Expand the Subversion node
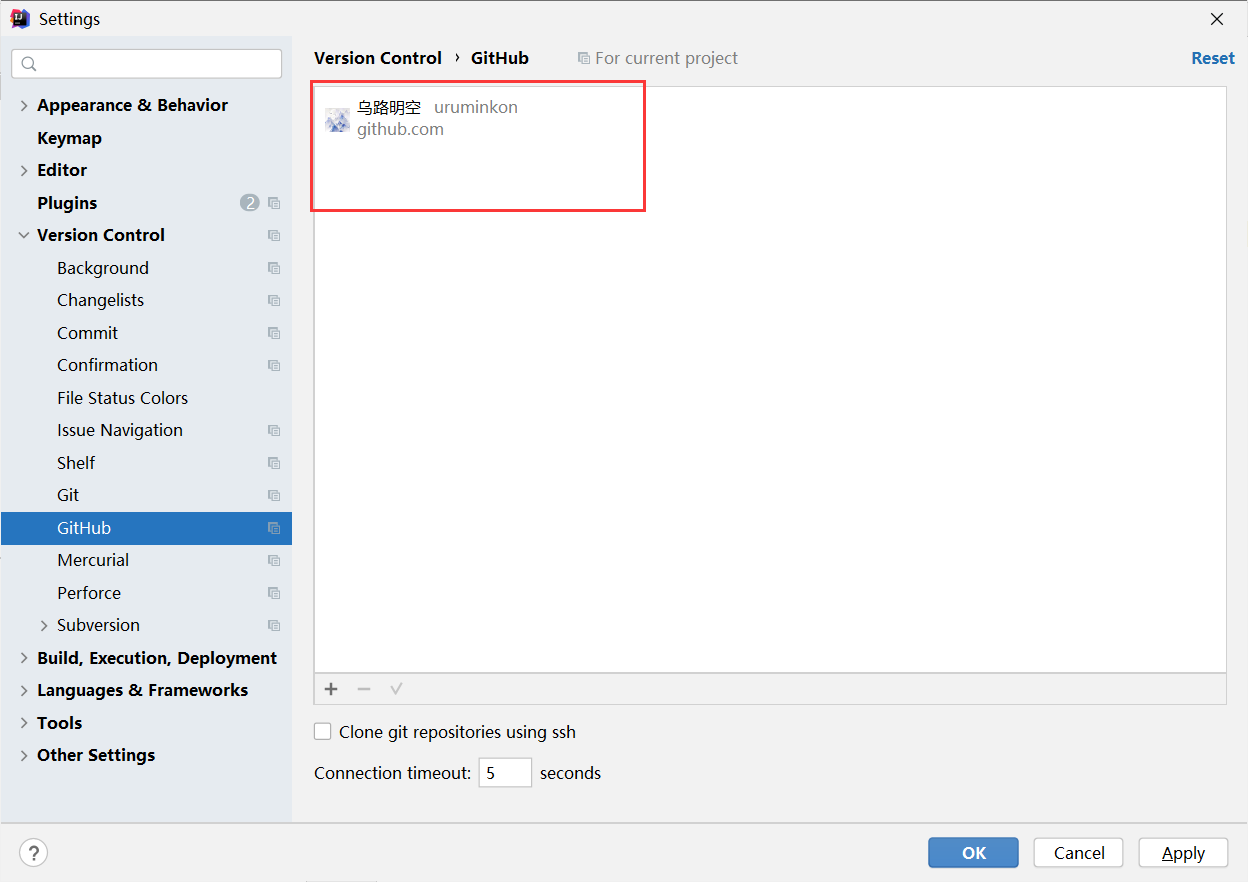Screen dimensions: 1248x882 pyautogui.click(x=44, y=626)
